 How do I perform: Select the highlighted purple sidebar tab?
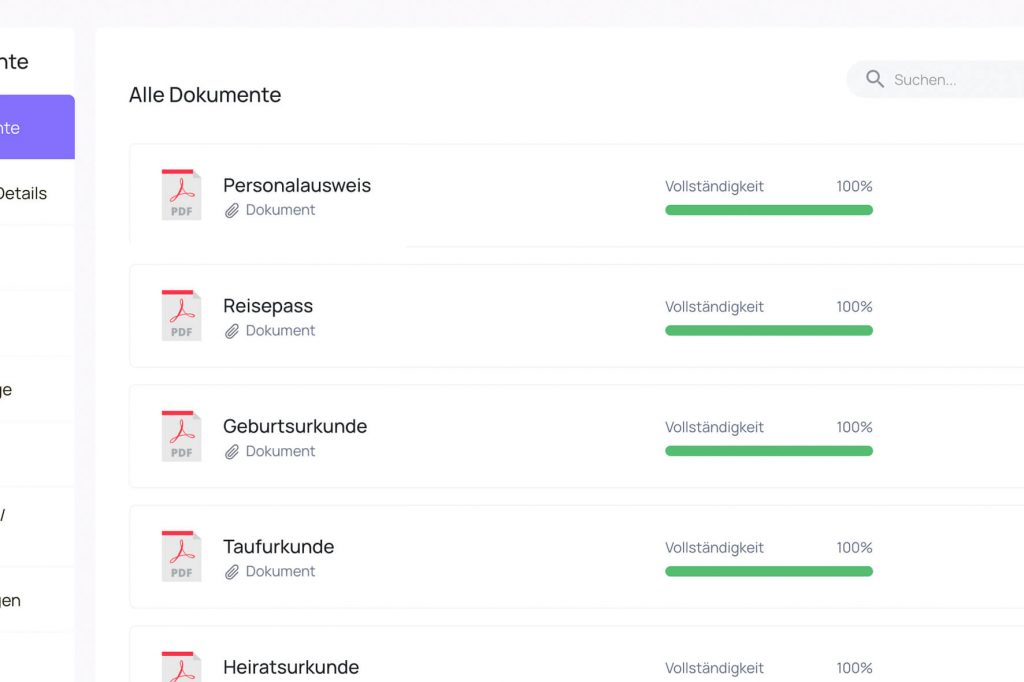pyautogui.click(x=36, y=127)
